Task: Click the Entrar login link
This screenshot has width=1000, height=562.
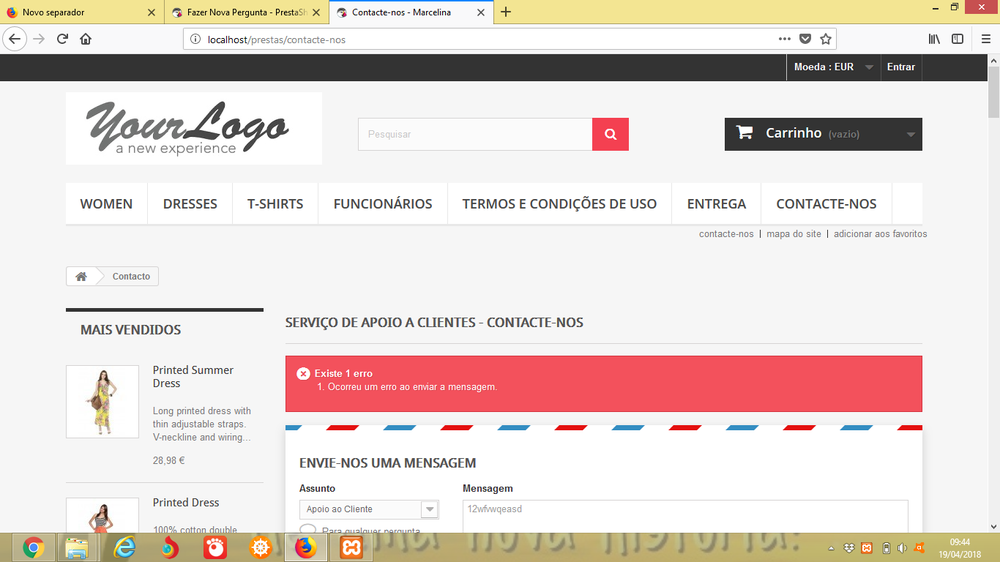Action: click(901, 67)
